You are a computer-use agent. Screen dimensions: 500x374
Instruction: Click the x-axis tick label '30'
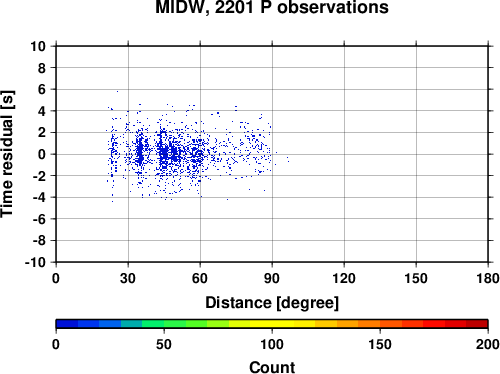pos(128,278)
